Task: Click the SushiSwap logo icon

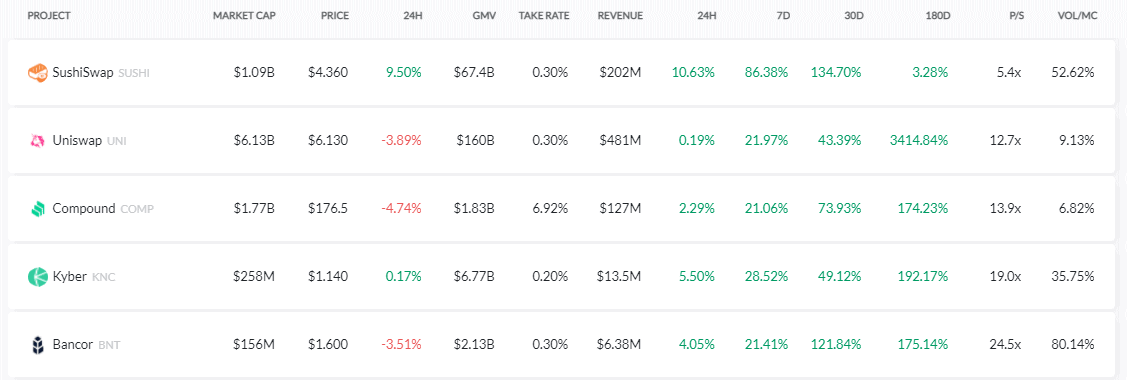Action: point(37,73)
